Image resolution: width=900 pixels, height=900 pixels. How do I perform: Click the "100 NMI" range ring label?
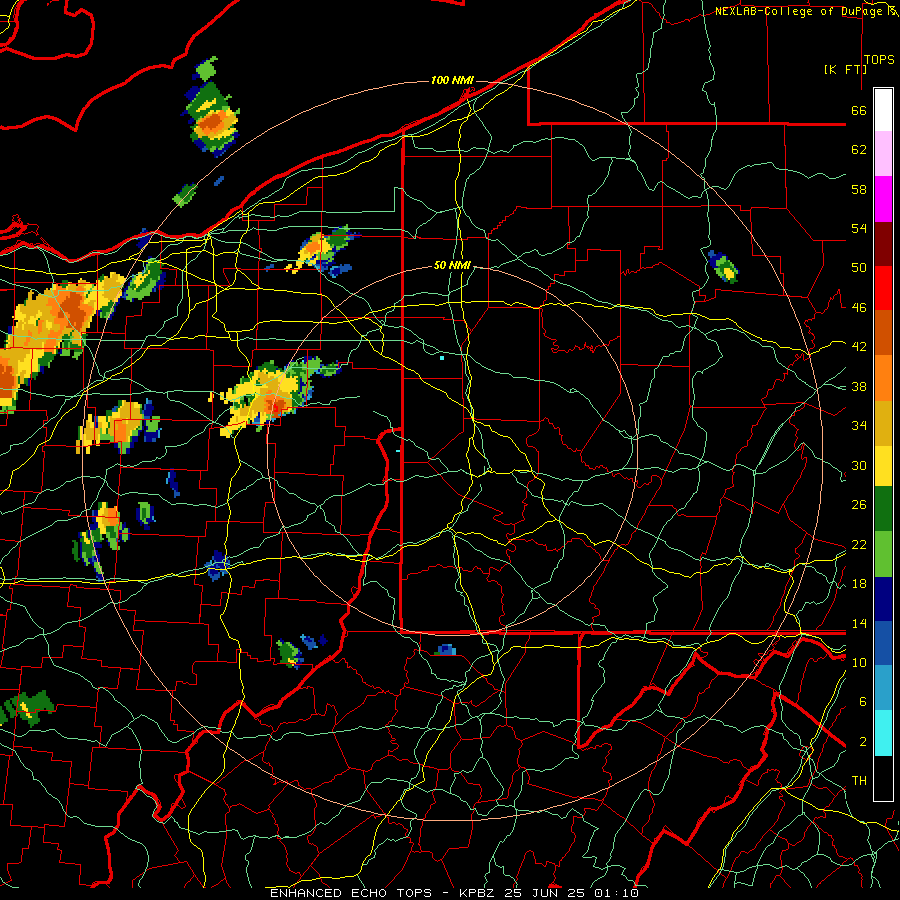[452, 80]
